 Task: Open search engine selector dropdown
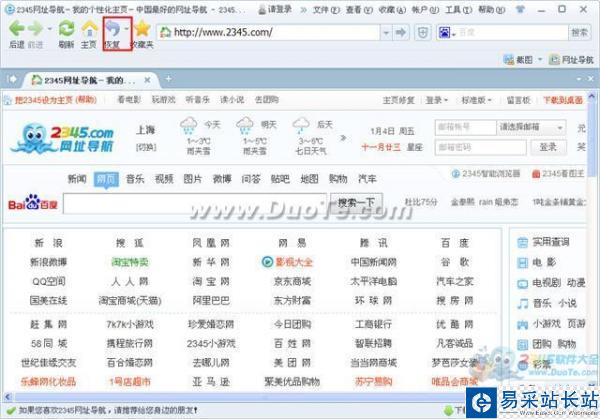point(454,34)
